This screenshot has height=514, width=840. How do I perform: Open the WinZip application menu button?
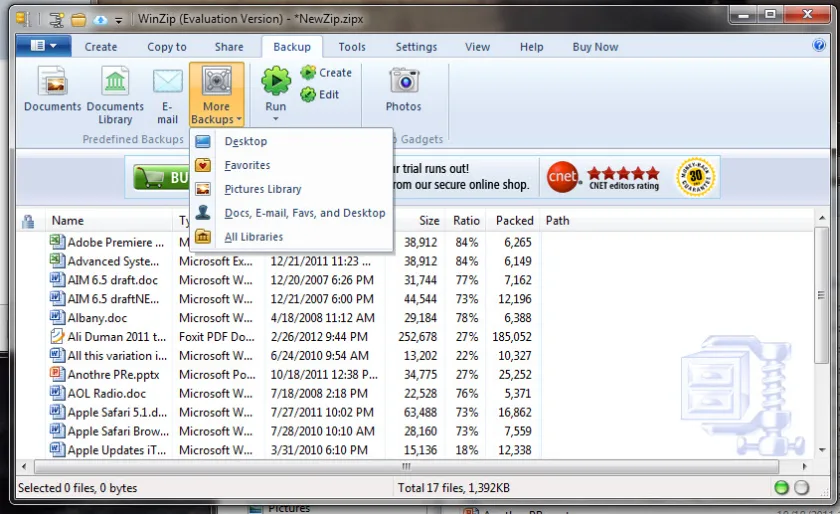[x=43, y=46]
